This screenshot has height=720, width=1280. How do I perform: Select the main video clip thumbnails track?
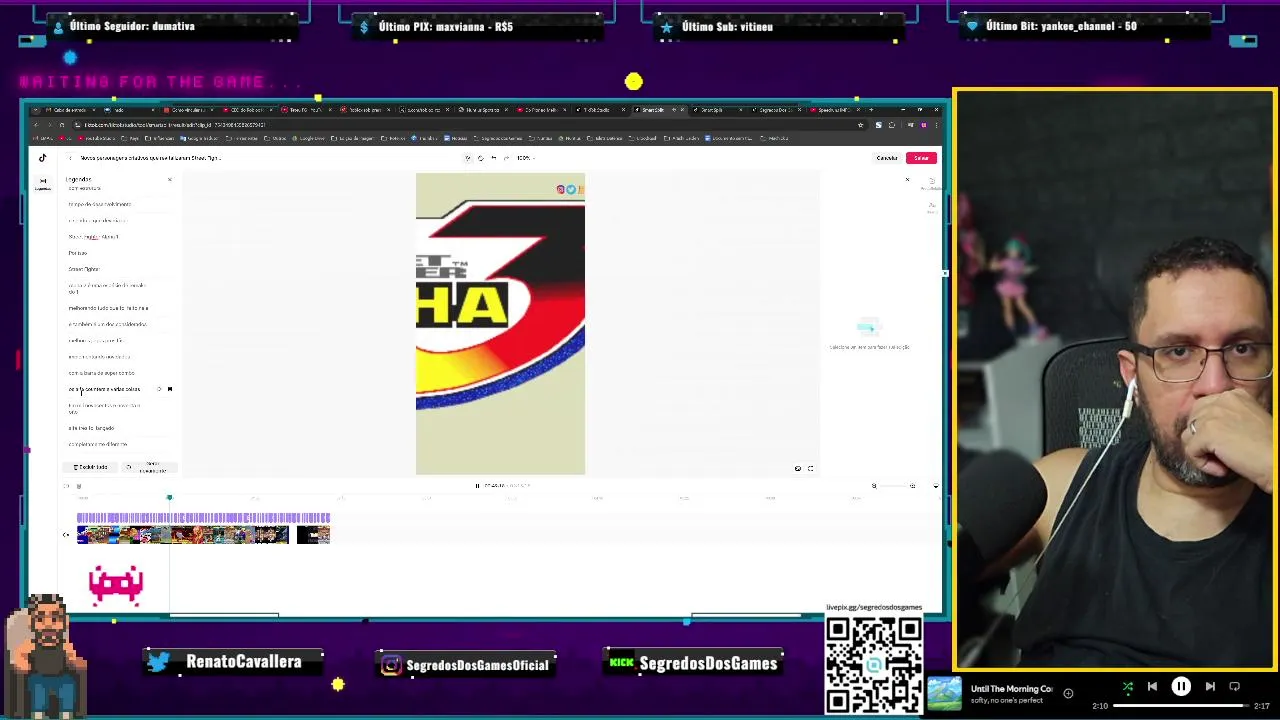coord(183,535)
